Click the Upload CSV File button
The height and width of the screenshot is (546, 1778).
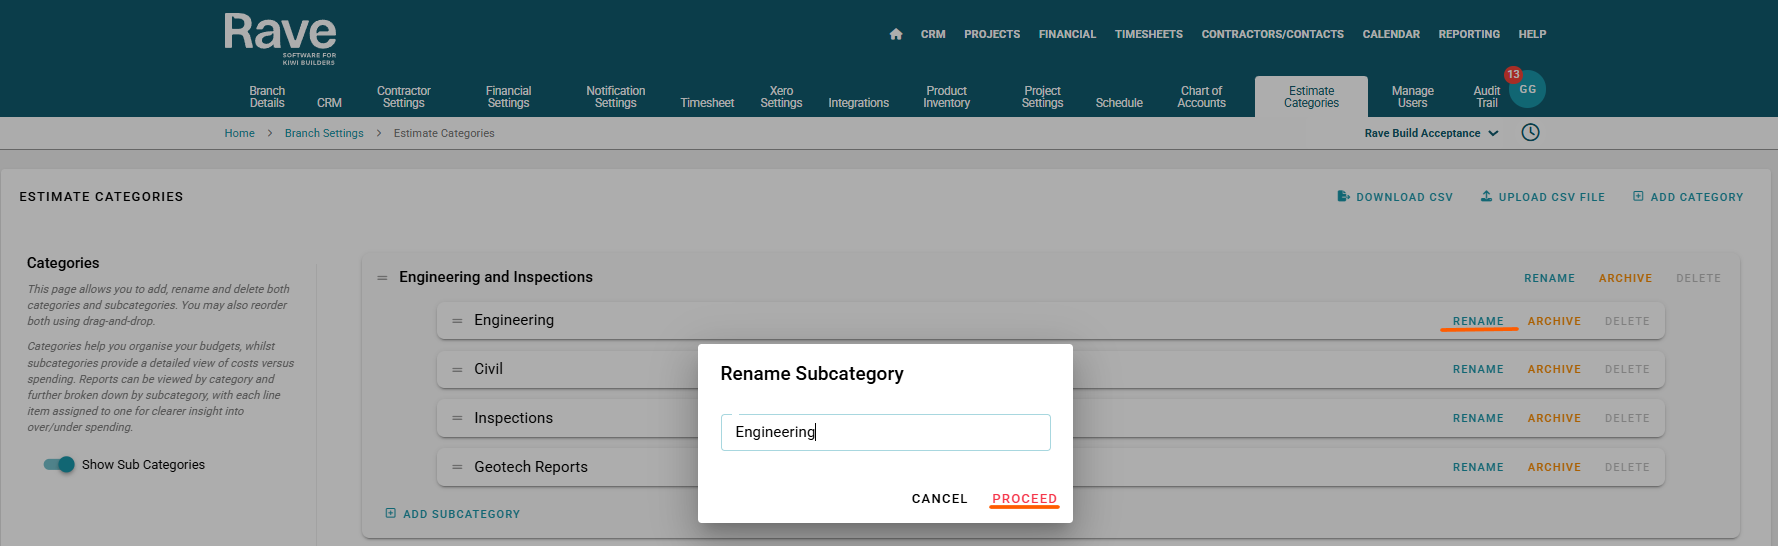click(1543, 197)
